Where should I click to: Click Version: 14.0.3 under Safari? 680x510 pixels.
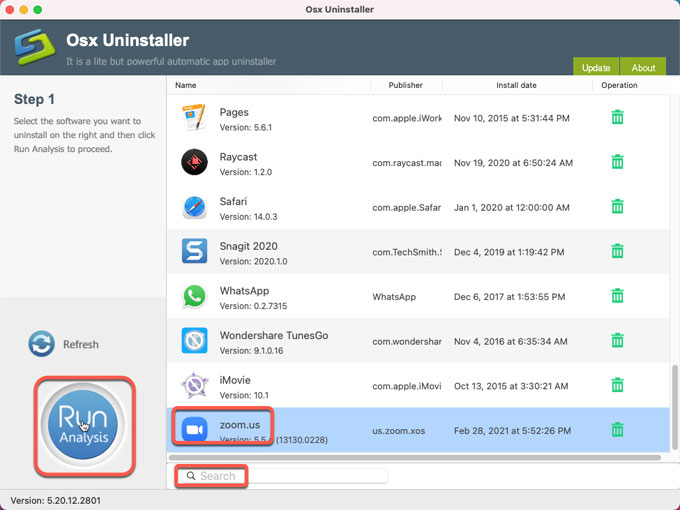248,216
